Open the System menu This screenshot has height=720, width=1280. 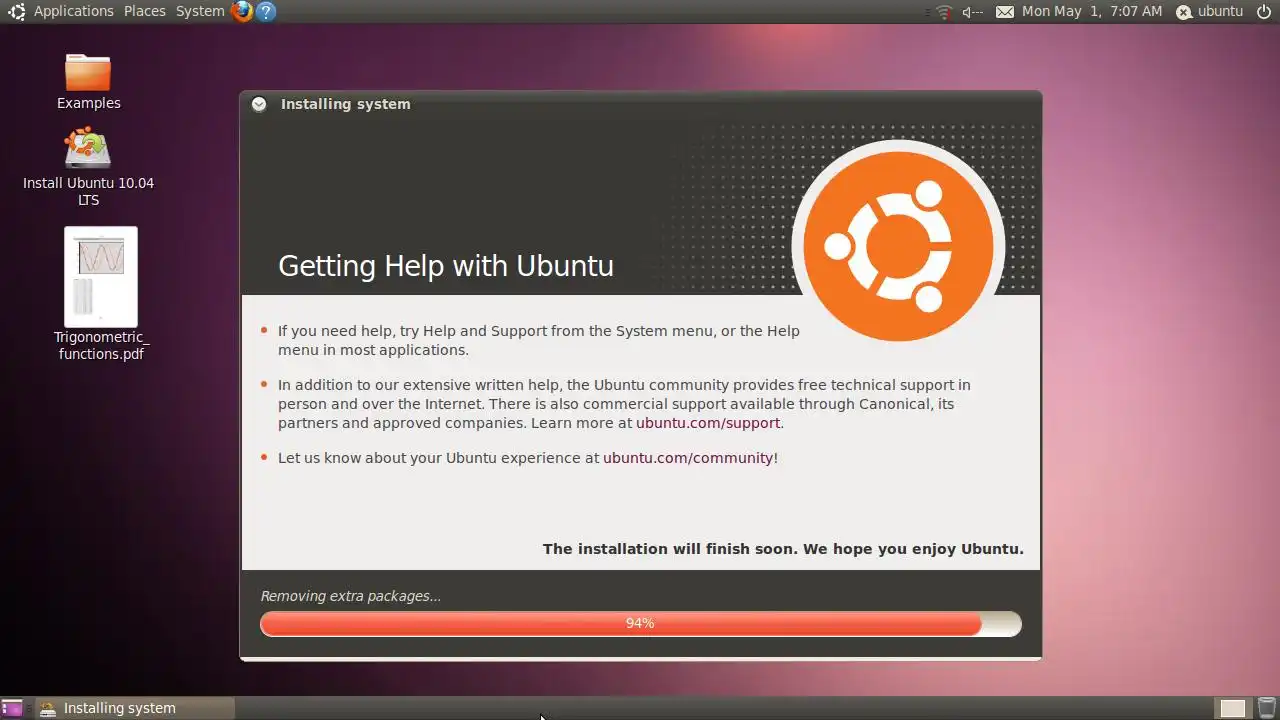coord(200,11)
